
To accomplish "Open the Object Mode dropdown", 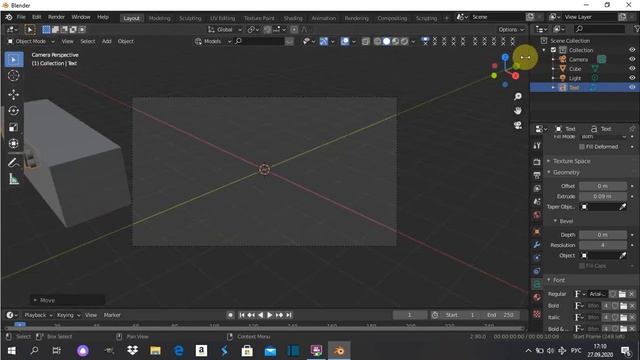I will [31, 41].
